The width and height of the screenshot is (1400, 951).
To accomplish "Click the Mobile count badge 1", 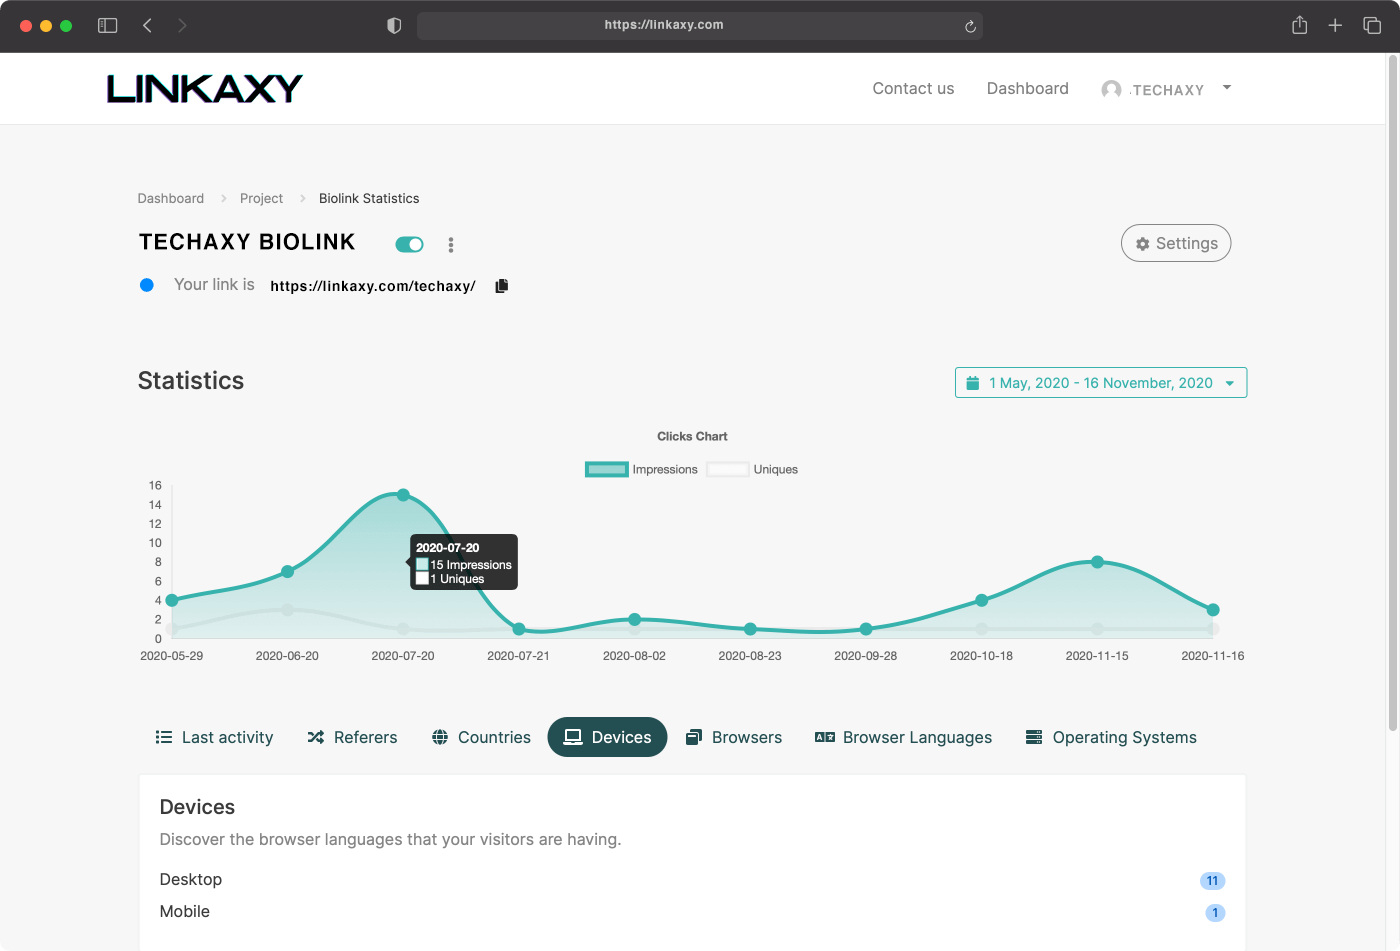I will [x=1215, y=913].
